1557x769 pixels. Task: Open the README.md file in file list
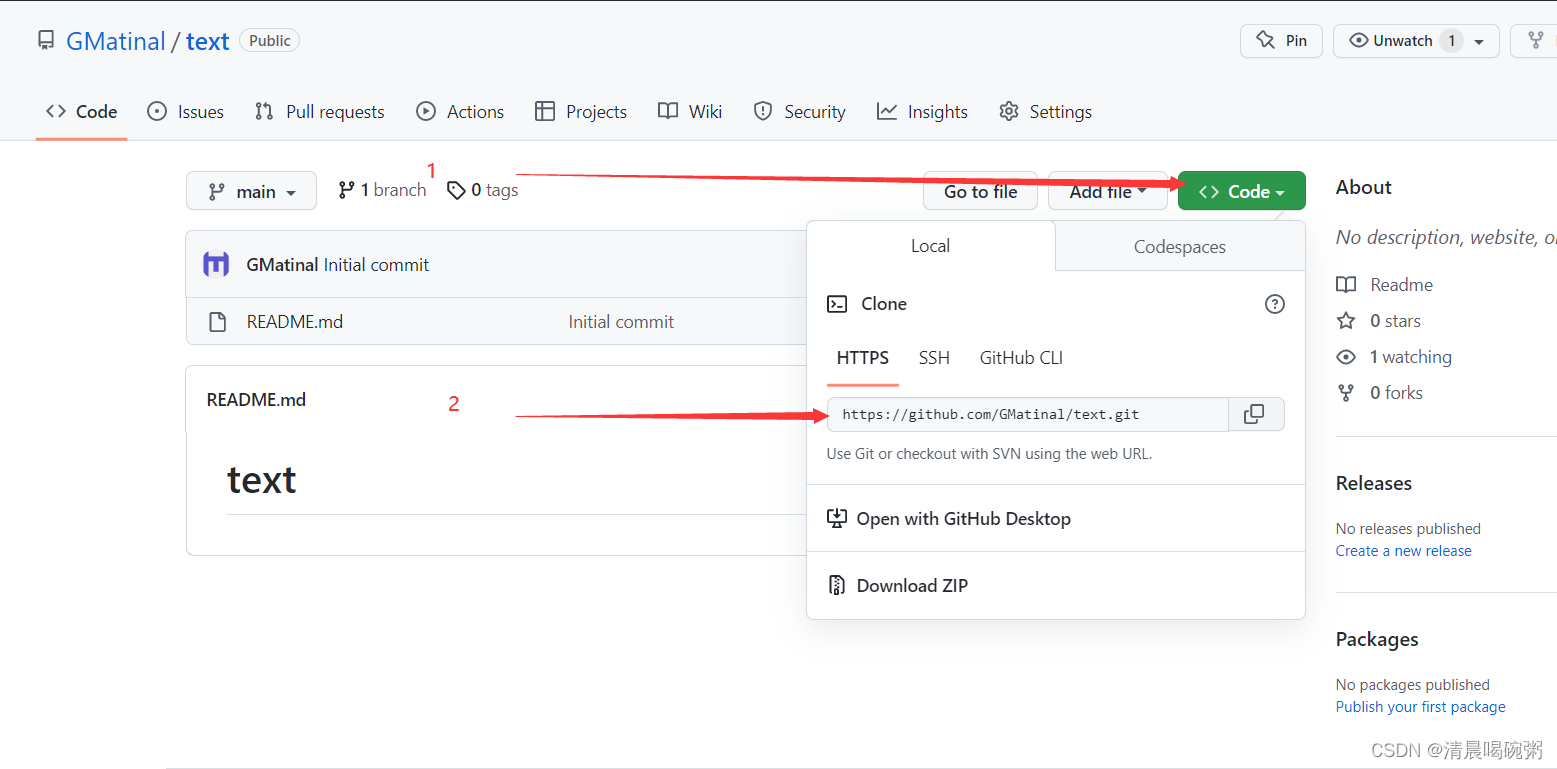point(295,322)
